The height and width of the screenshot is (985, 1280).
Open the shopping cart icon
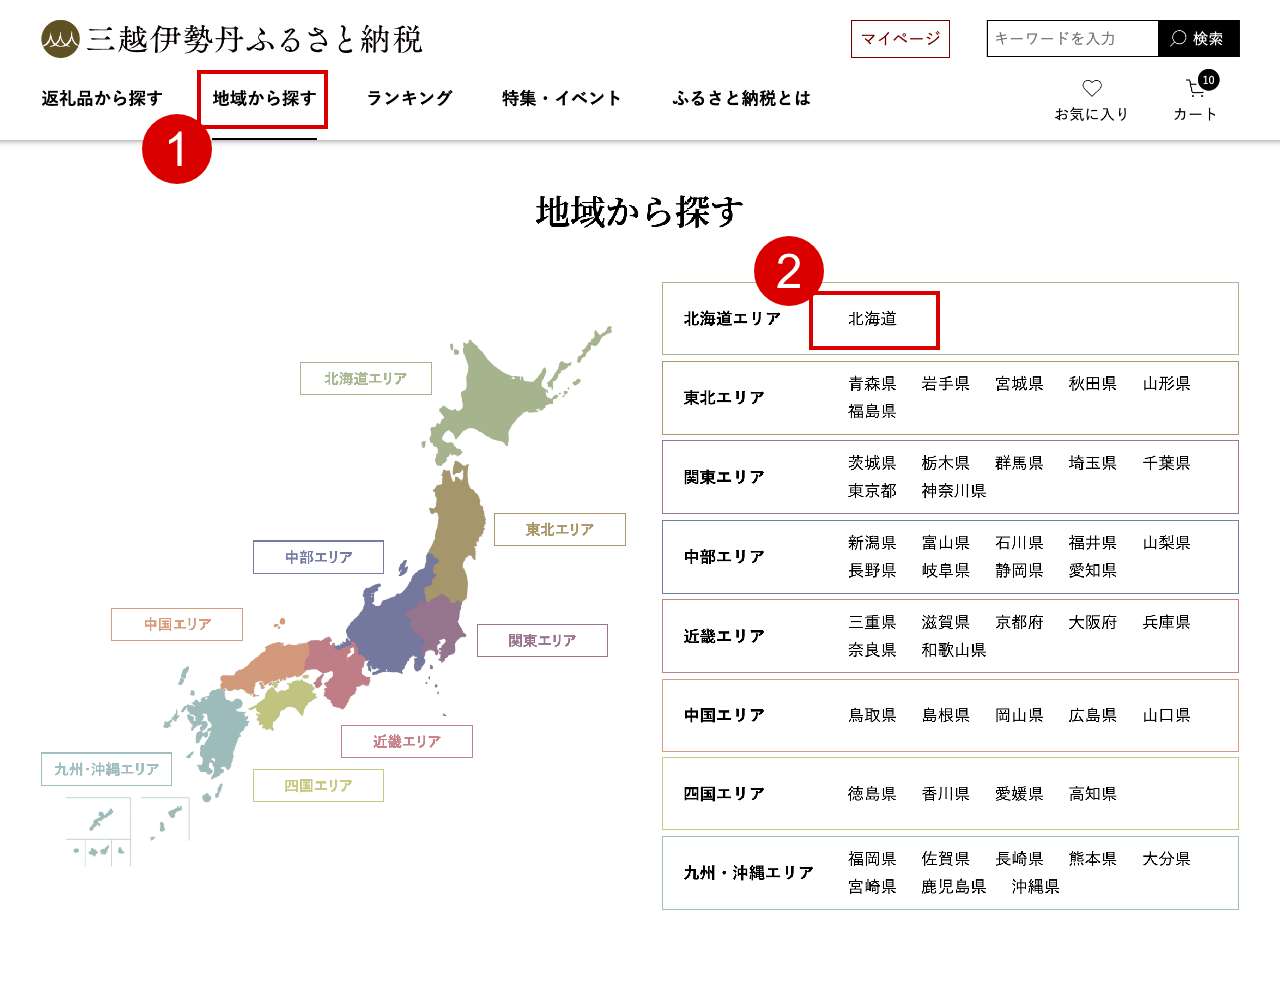(x=1195, y=89)
